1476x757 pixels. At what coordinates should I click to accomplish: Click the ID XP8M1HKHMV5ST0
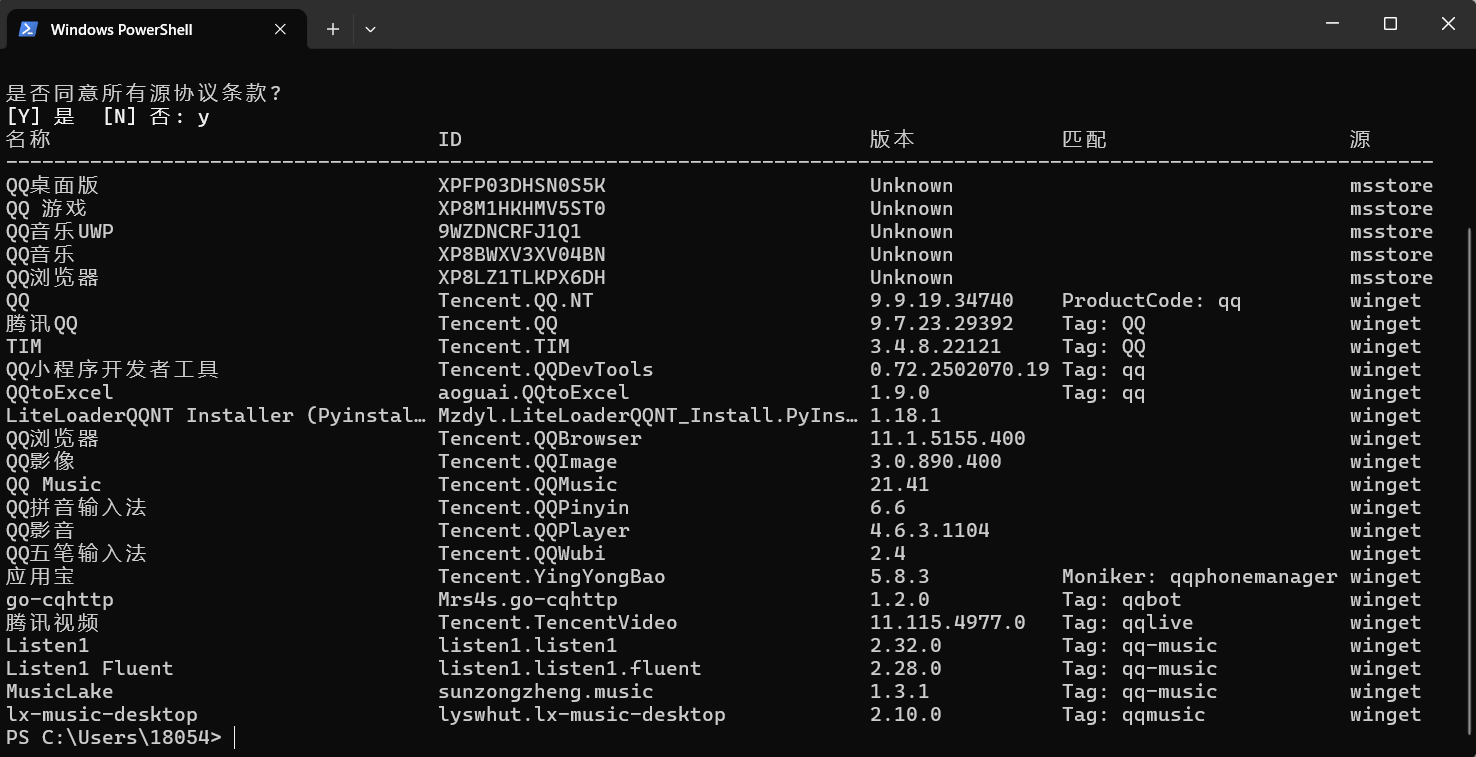pyautogui.click(x=522, y=208)
